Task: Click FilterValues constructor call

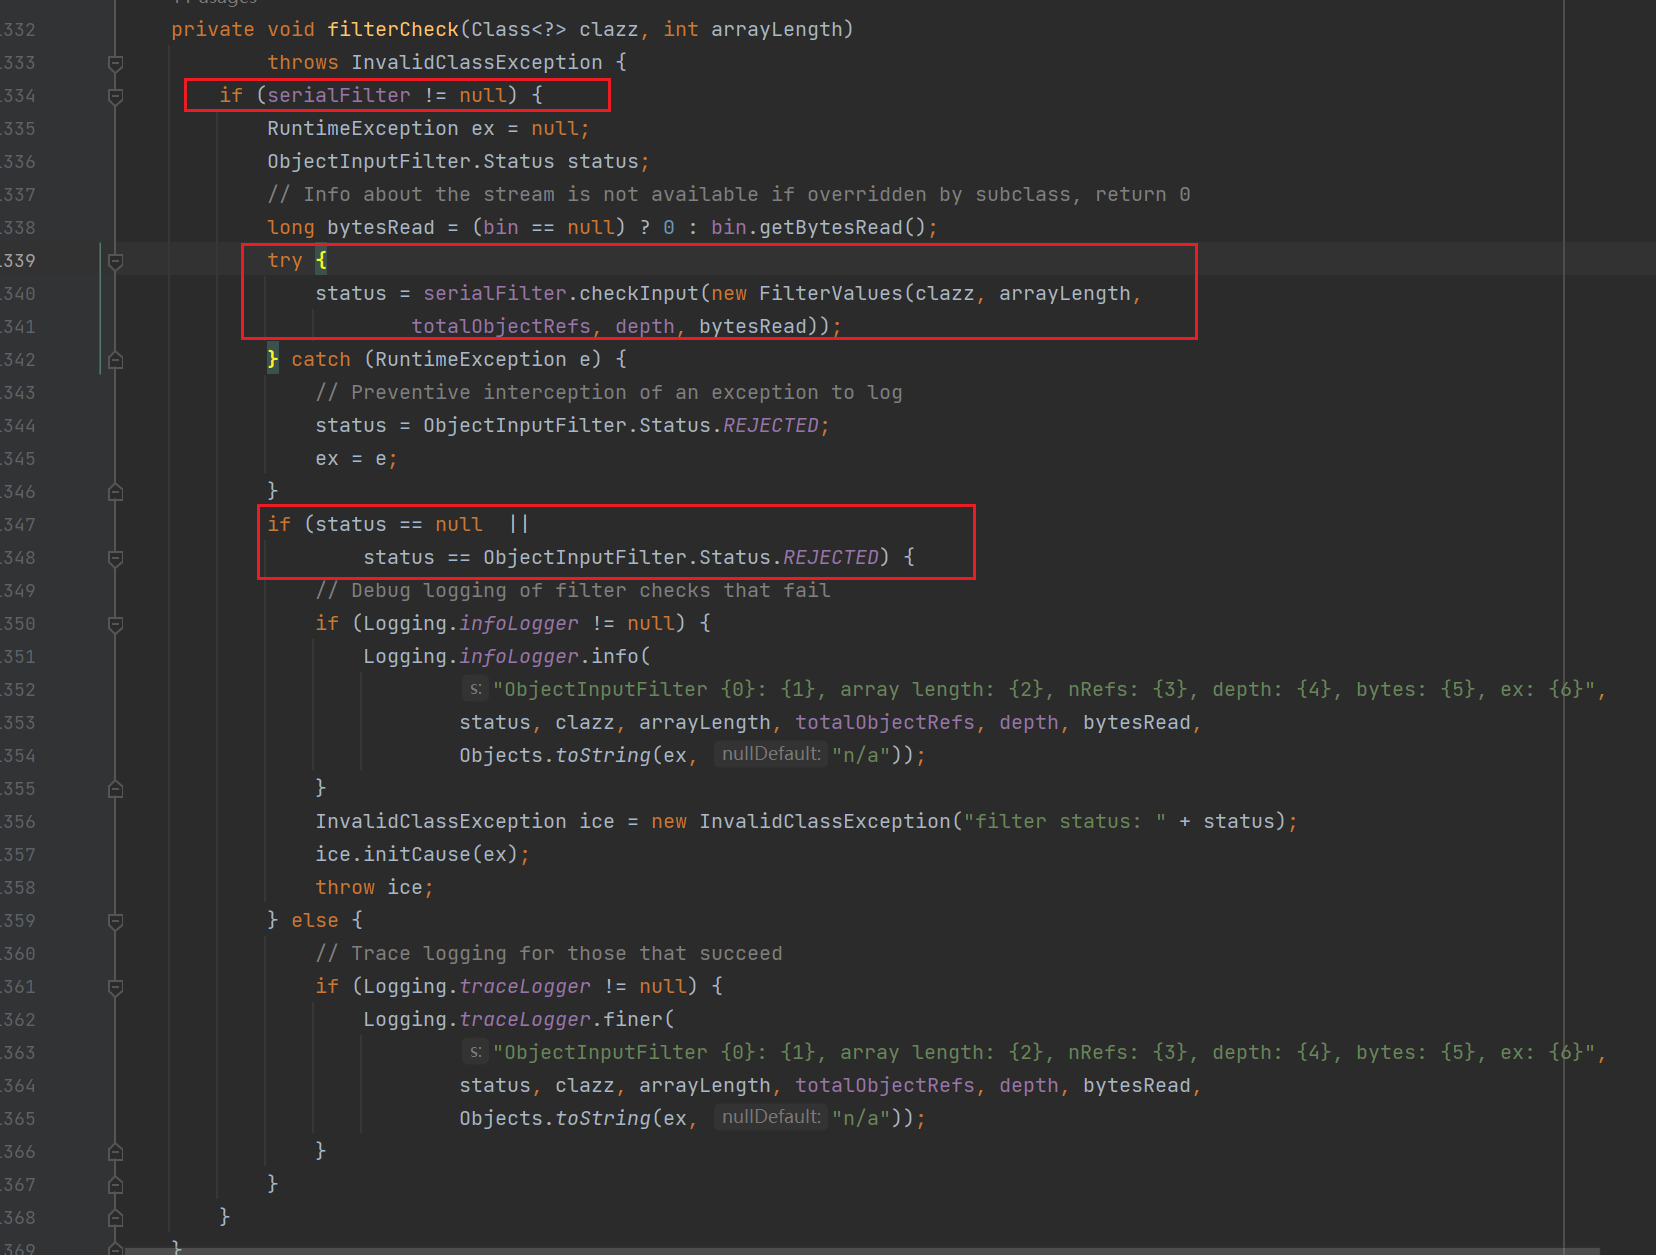Action: click(831, 294)
